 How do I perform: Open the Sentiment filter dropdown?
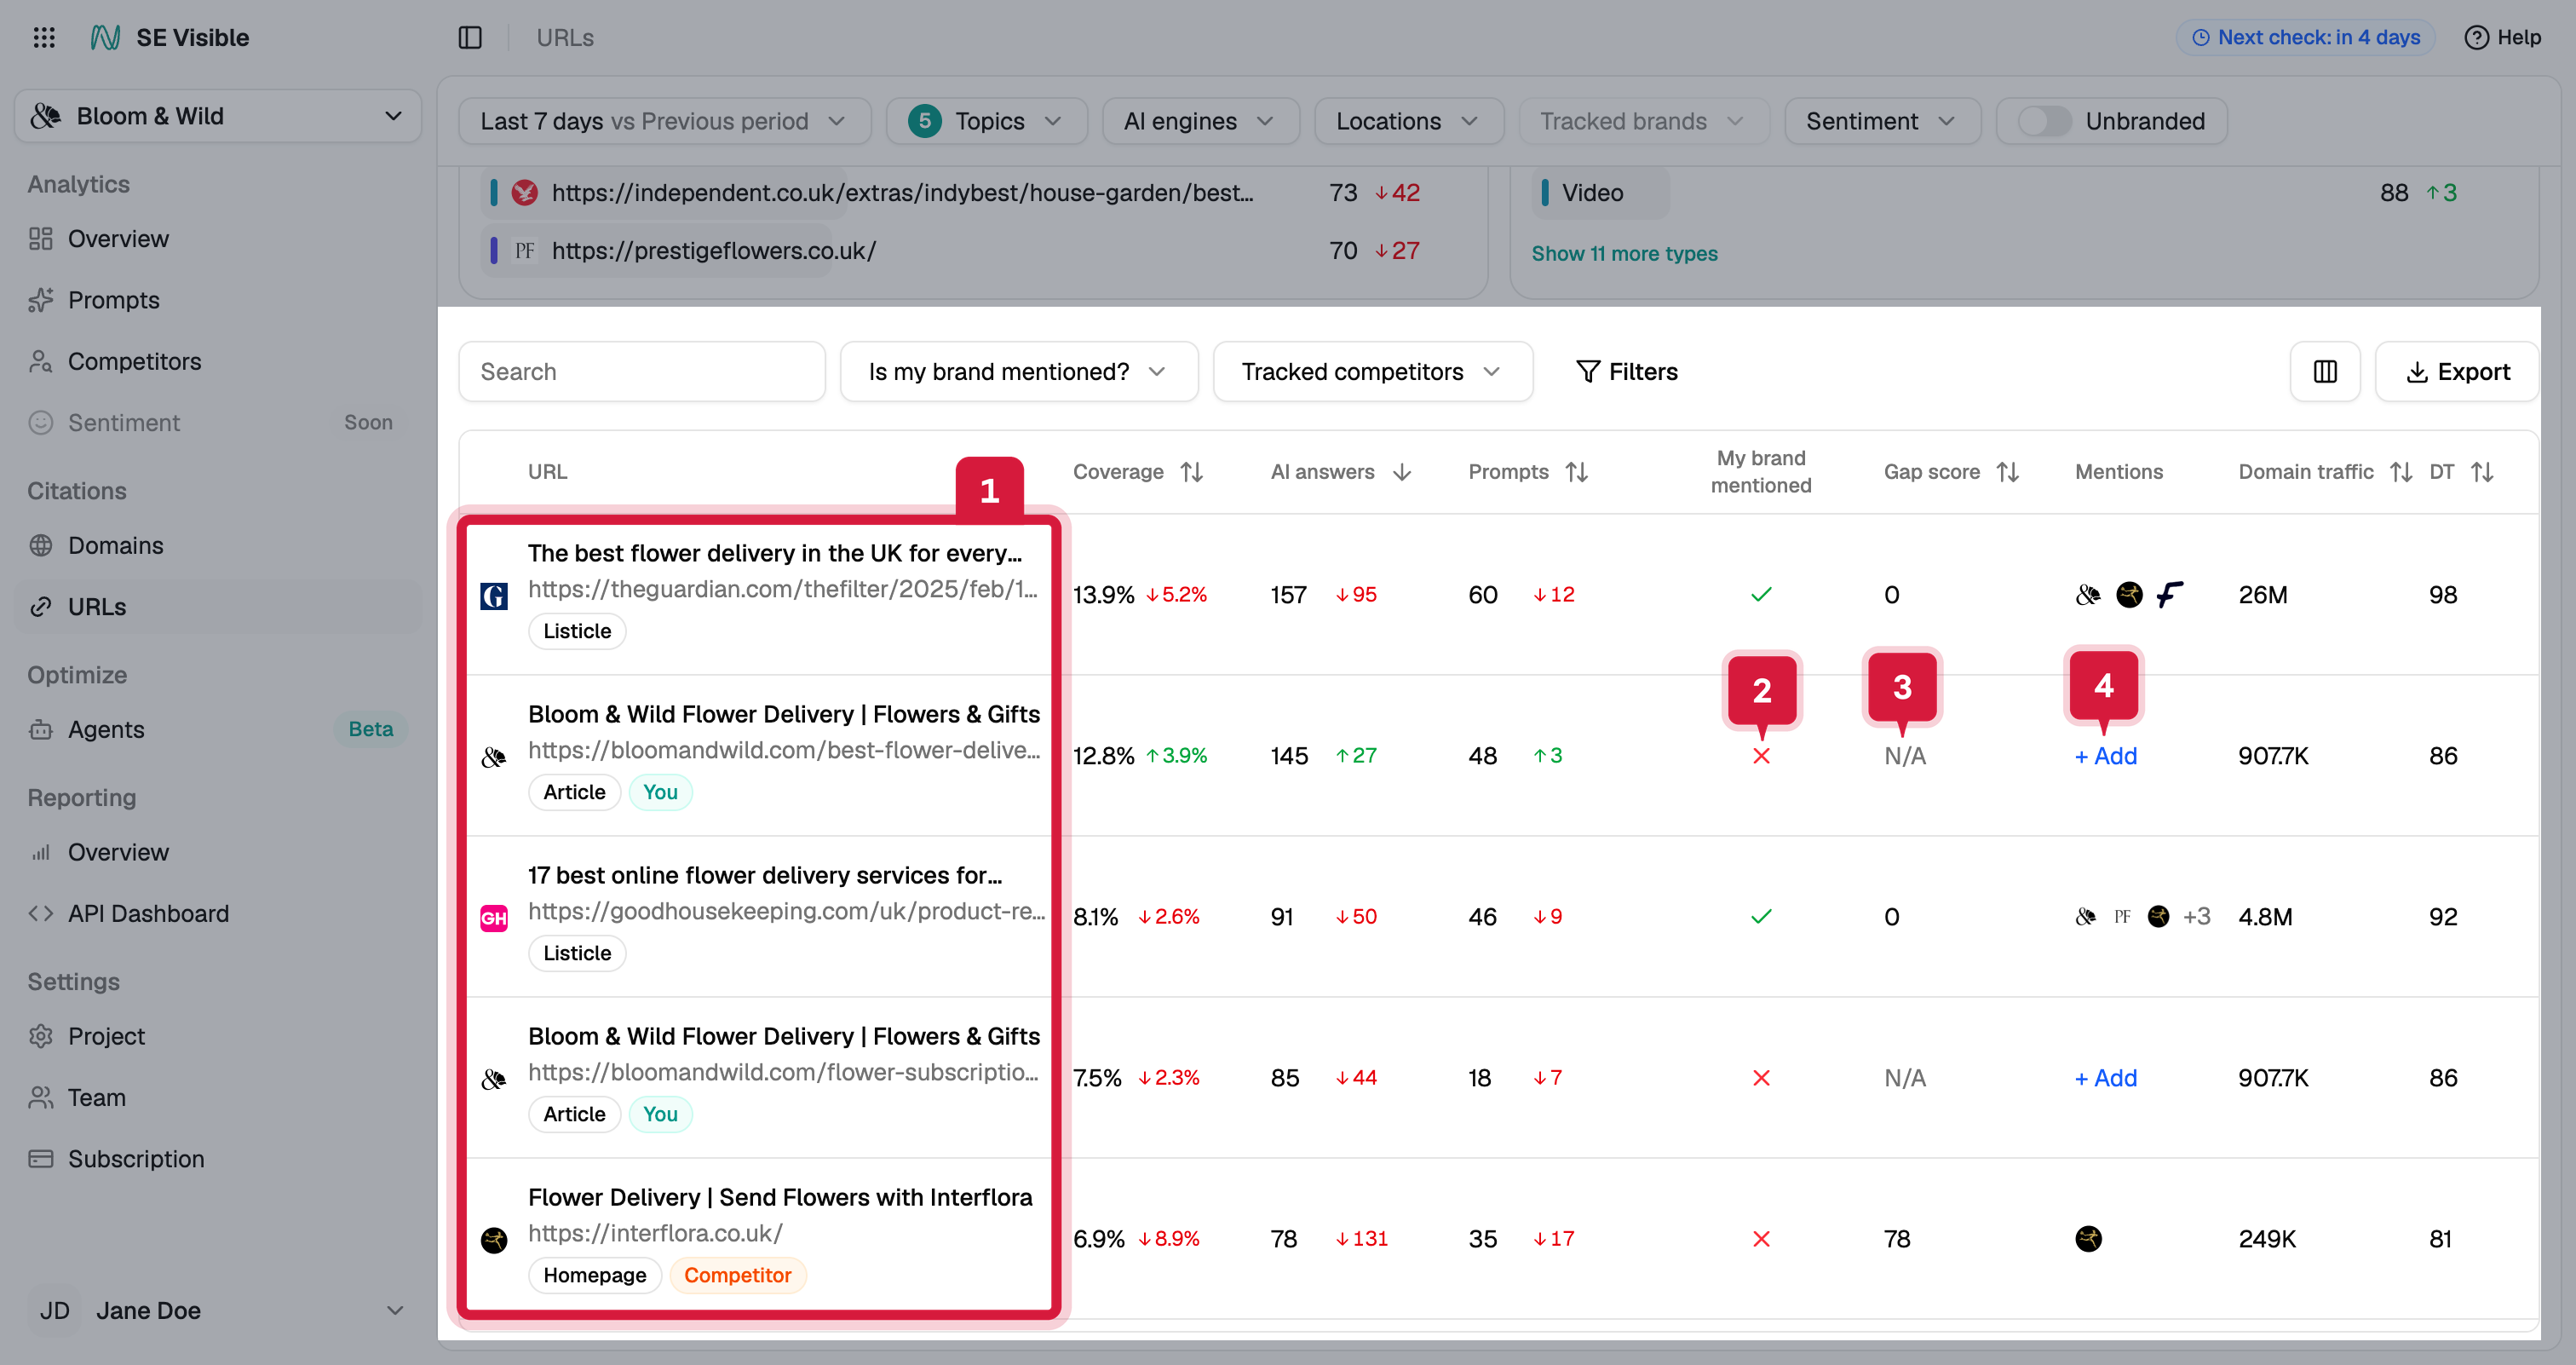(1882, 121)
